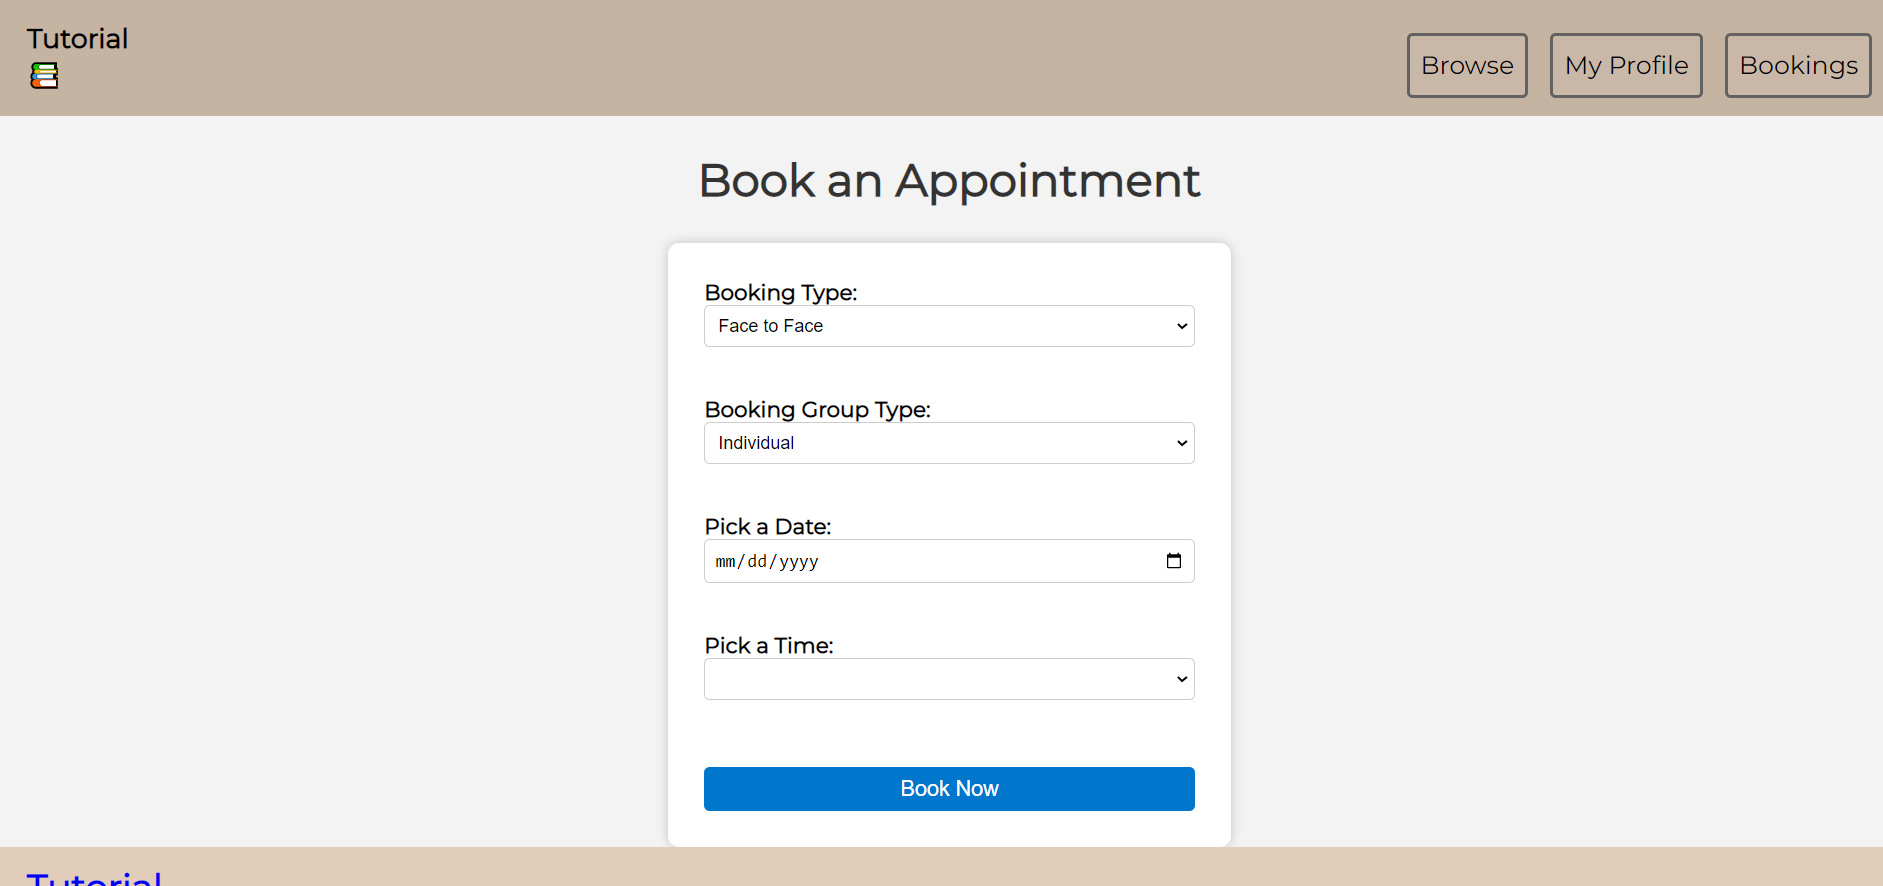Viewport: 1883px width, 886px height.
Task: Go to the Browse page
Action: (1467, 66)
